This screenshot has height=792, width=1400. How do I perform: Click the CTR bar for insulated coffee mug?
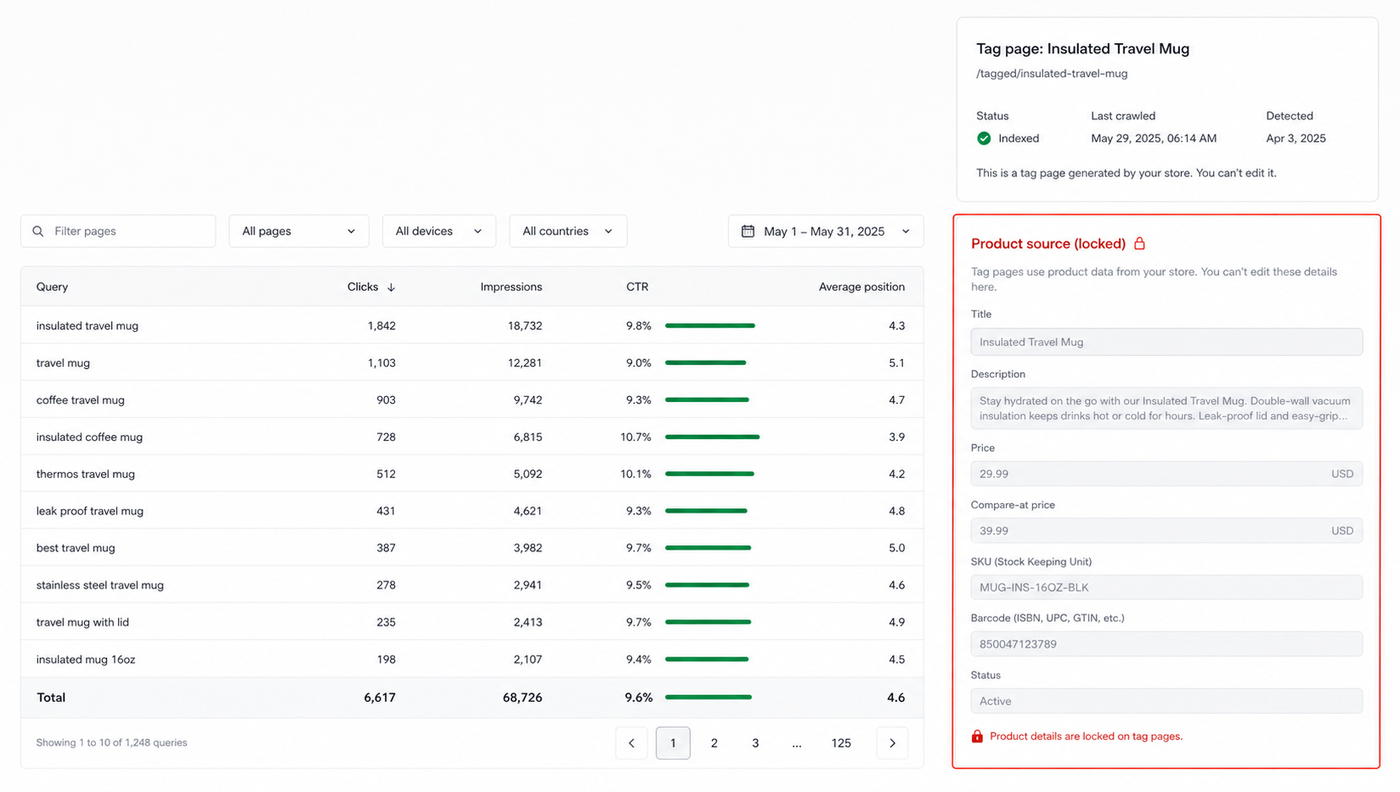point(712,437)
